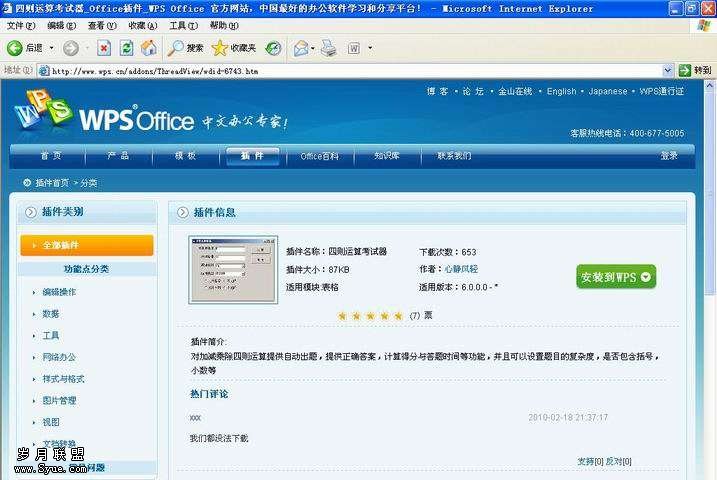The image size is (717, 480).
Task: Click the Edit with Word icon
Action: point(353,48)
